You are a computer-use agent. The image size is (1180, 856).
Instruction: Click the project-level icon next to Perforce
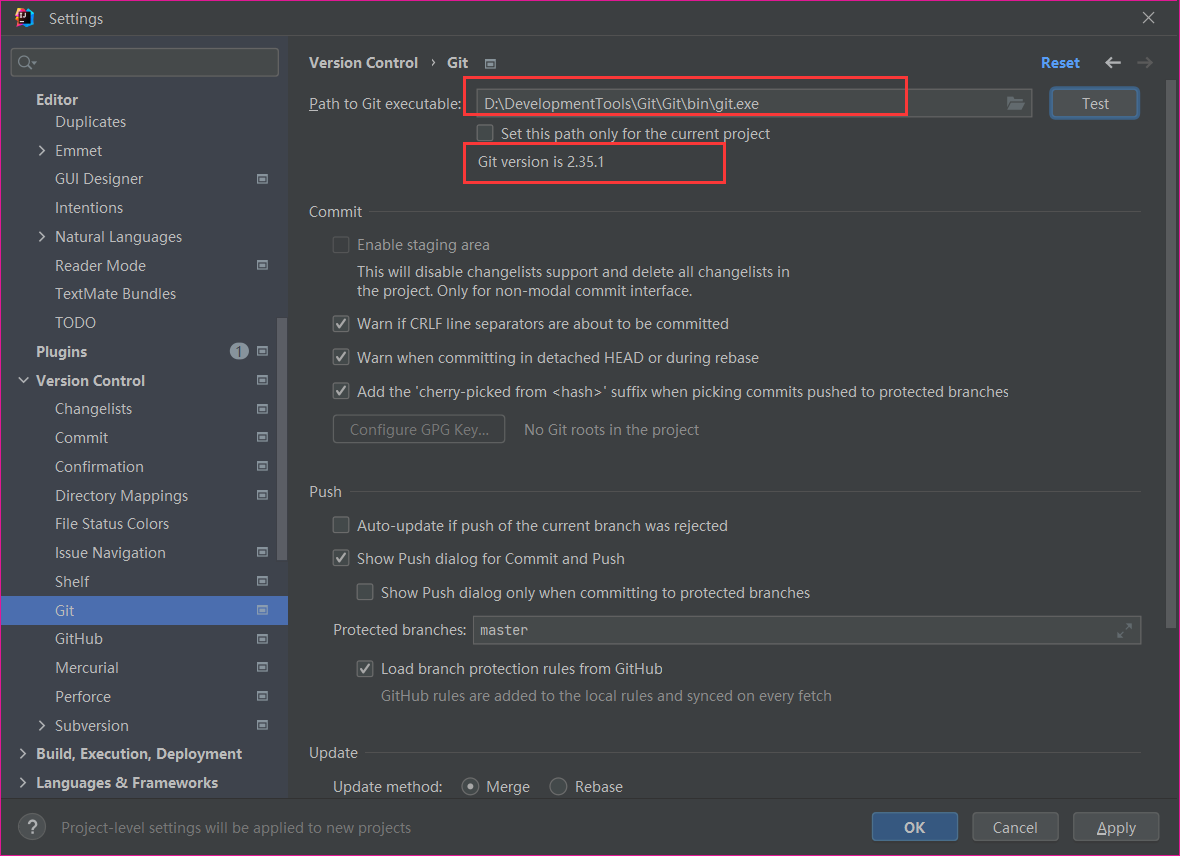(262, 696)
